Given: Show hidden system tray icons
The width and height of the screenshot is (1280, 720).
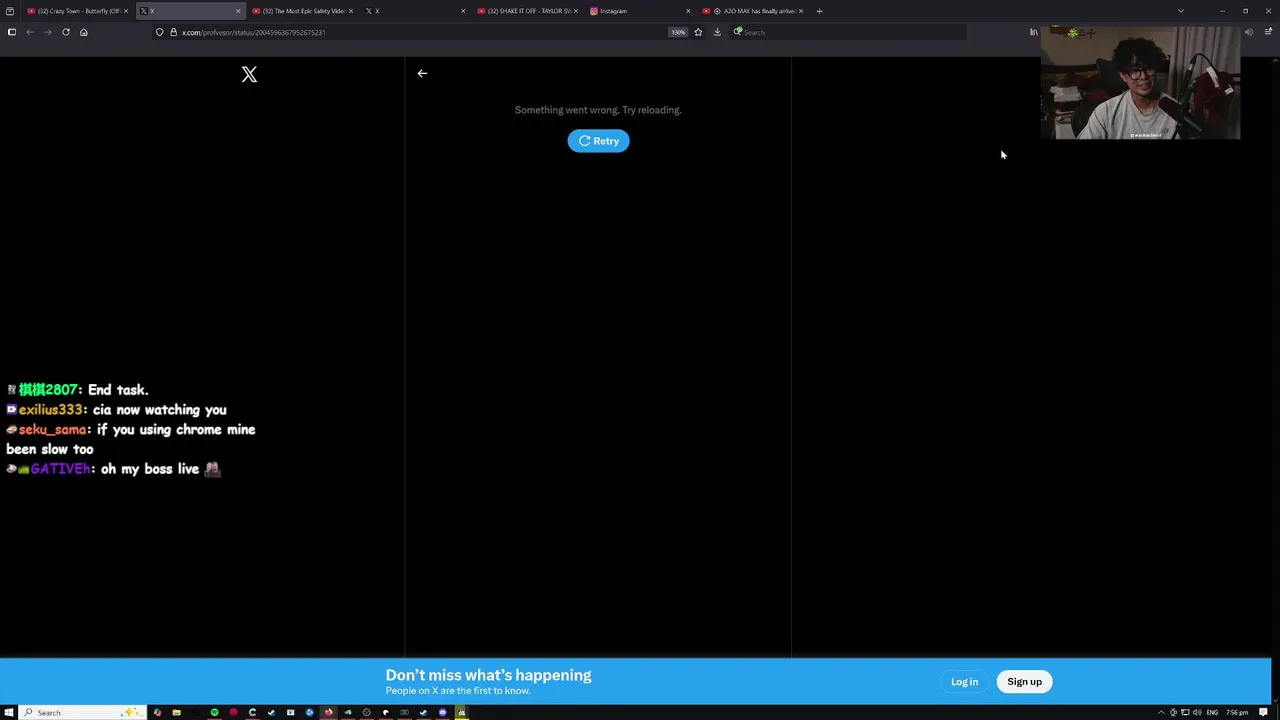Looking at the screenshot, I should click(x=1161, y=712).
